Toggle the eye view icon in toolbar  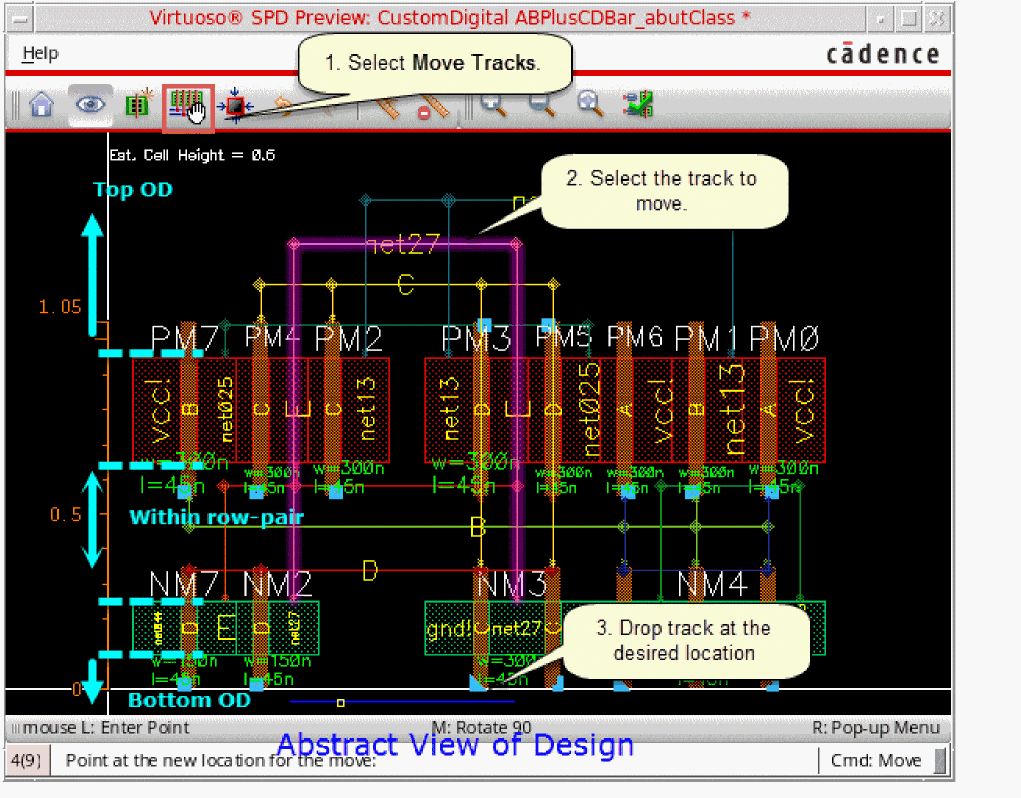coord(90,104)
